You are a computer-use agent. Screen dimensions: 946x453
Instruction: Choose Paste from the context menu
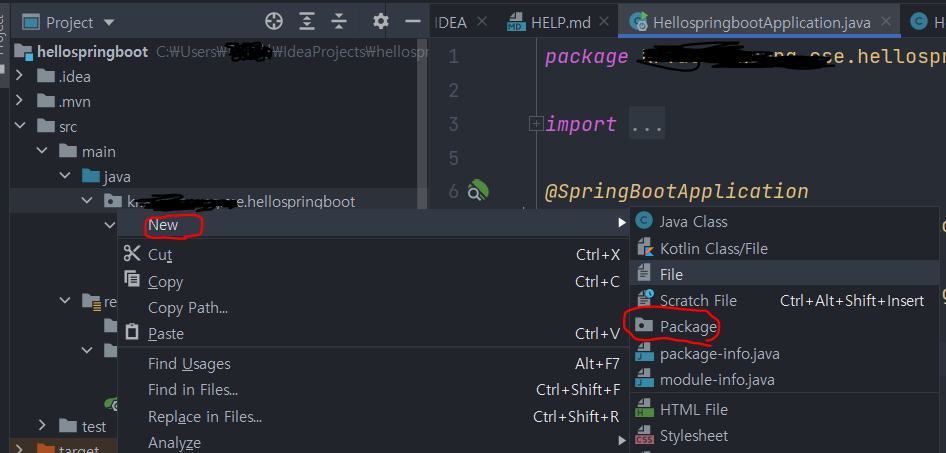[x=374, y=334]
